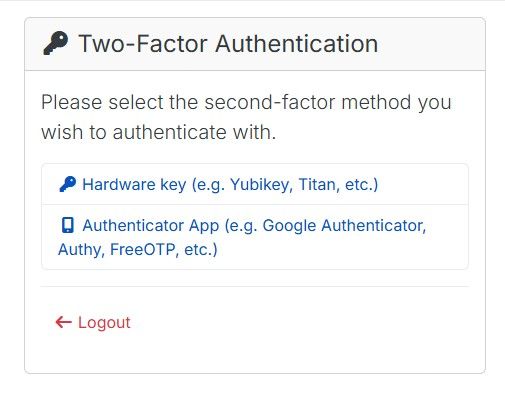
Task: Click the Two-Factor Authentication heading text
Action: 228,44
